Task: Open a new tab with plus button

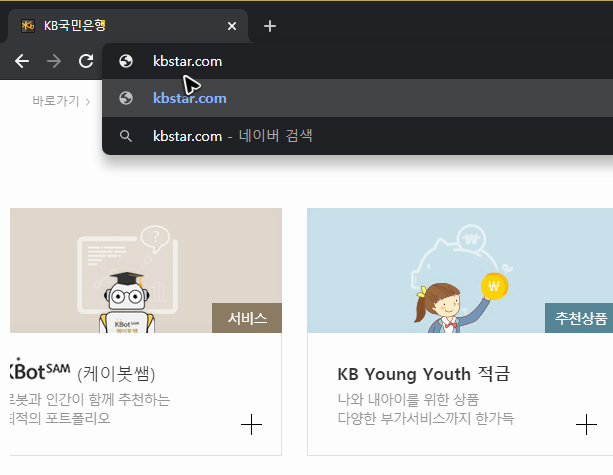Action: (x=270, y=26)
